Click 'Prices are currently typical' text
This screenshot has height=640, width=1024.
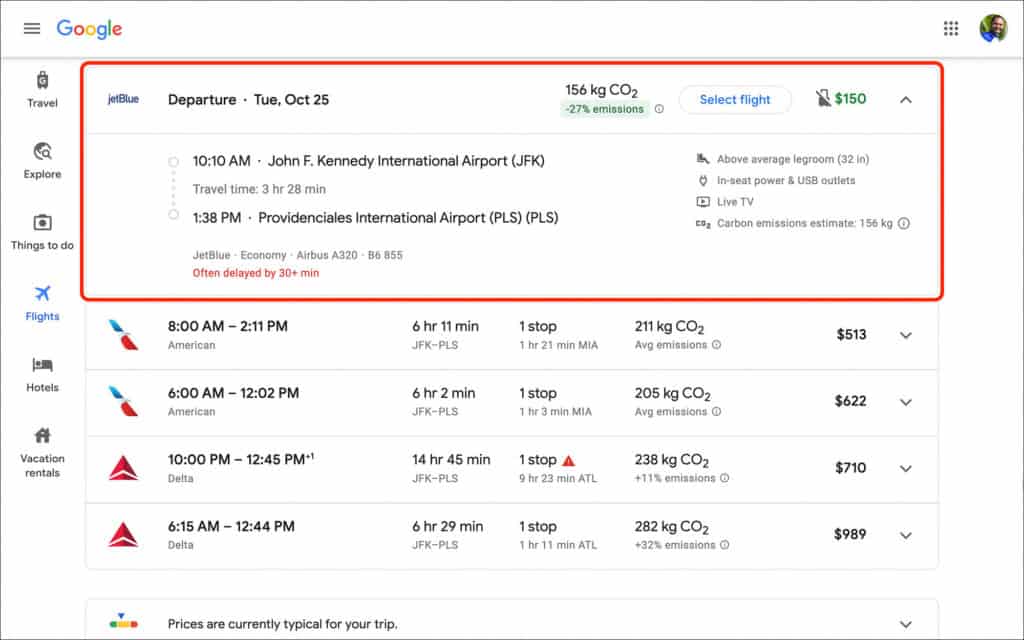282,624
